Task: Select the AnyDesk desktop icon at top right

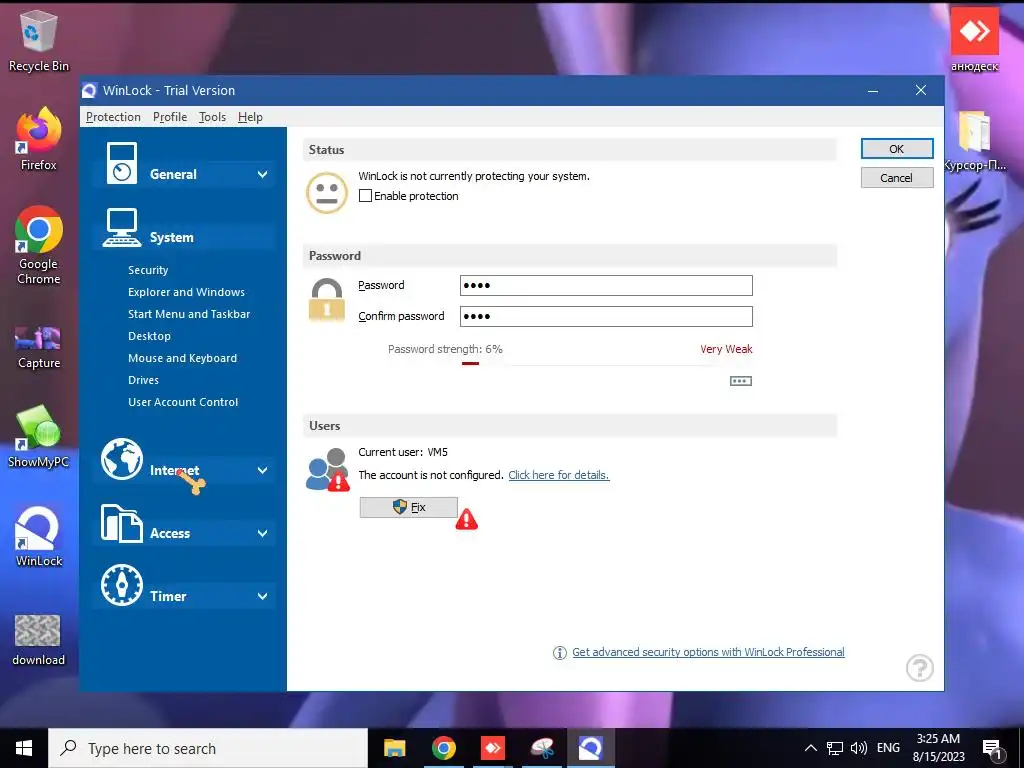Action: point(974,40)
